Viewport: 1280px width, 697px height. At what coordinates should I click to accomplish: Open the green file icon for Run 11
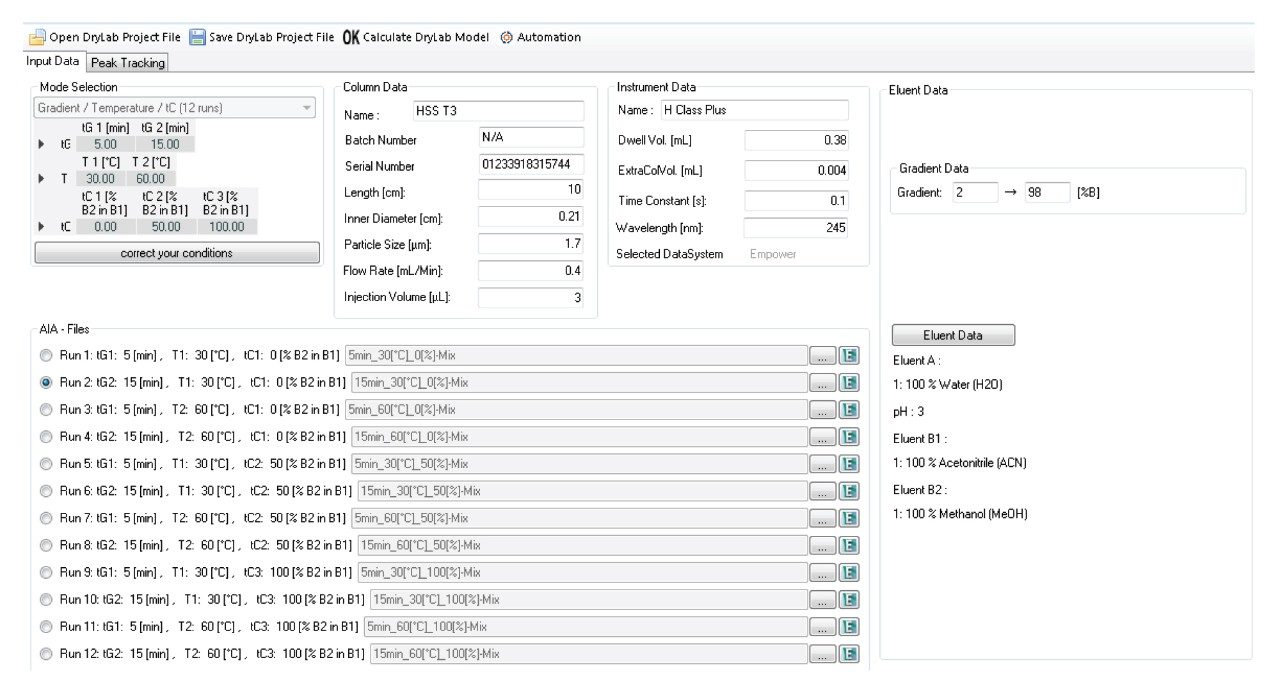pos(849,627)
